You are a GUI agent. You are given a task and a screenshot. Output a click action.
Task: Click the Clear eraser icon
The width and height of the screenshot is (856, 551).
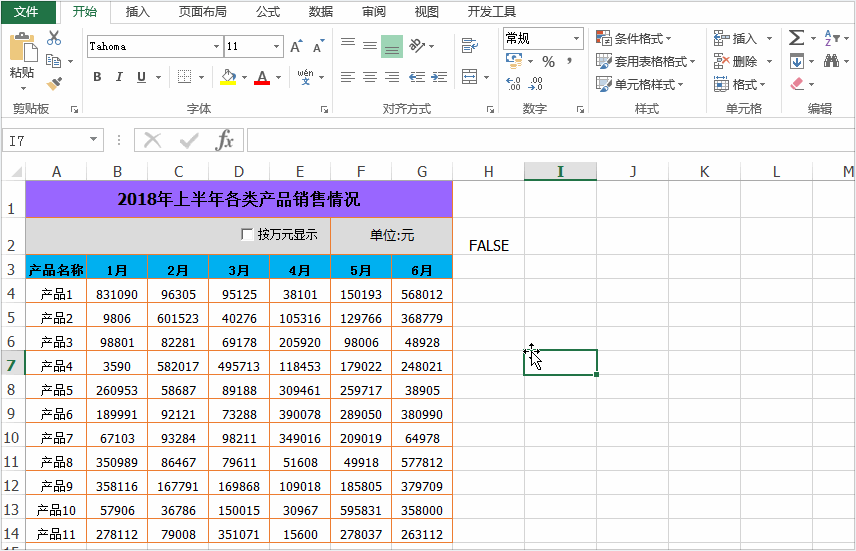(797, 84)
